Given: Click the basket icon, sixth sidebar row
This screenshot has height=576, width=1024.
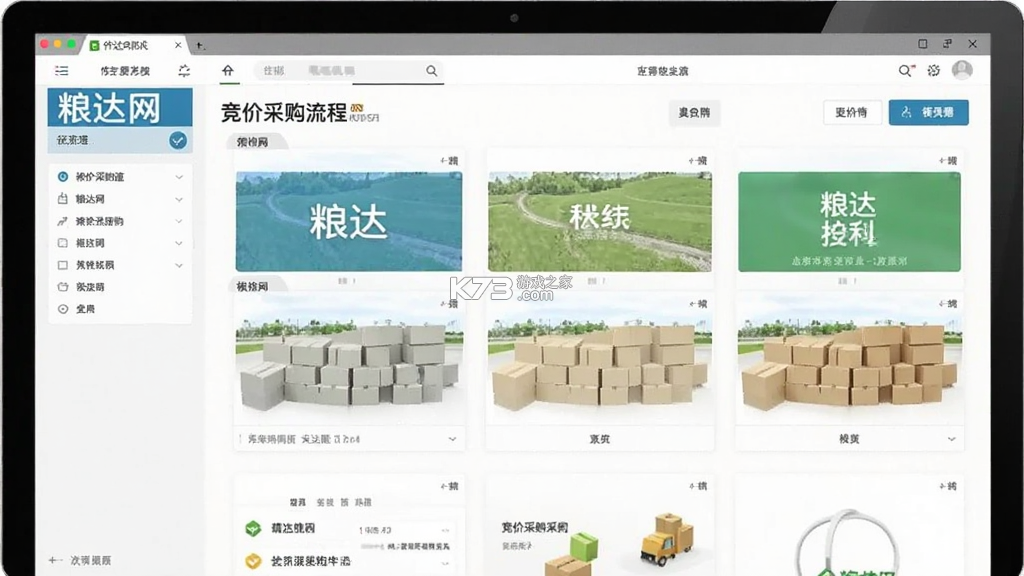Looking at the screenshot, I should click(63, 287).
